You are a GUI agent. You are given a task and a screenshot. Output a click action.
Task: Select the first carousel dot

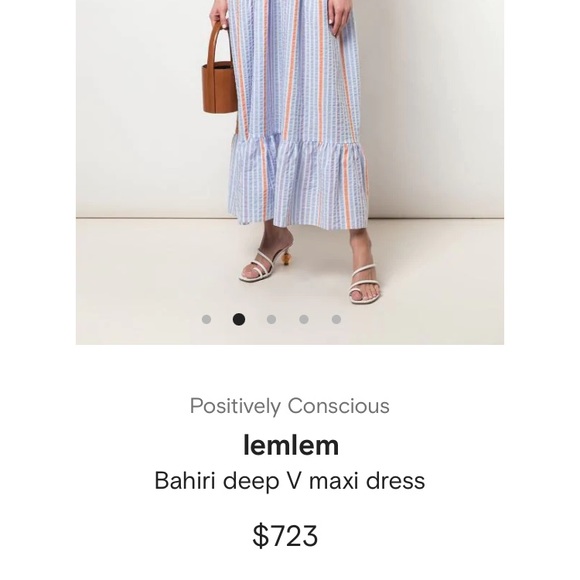[x=206, y=319]
